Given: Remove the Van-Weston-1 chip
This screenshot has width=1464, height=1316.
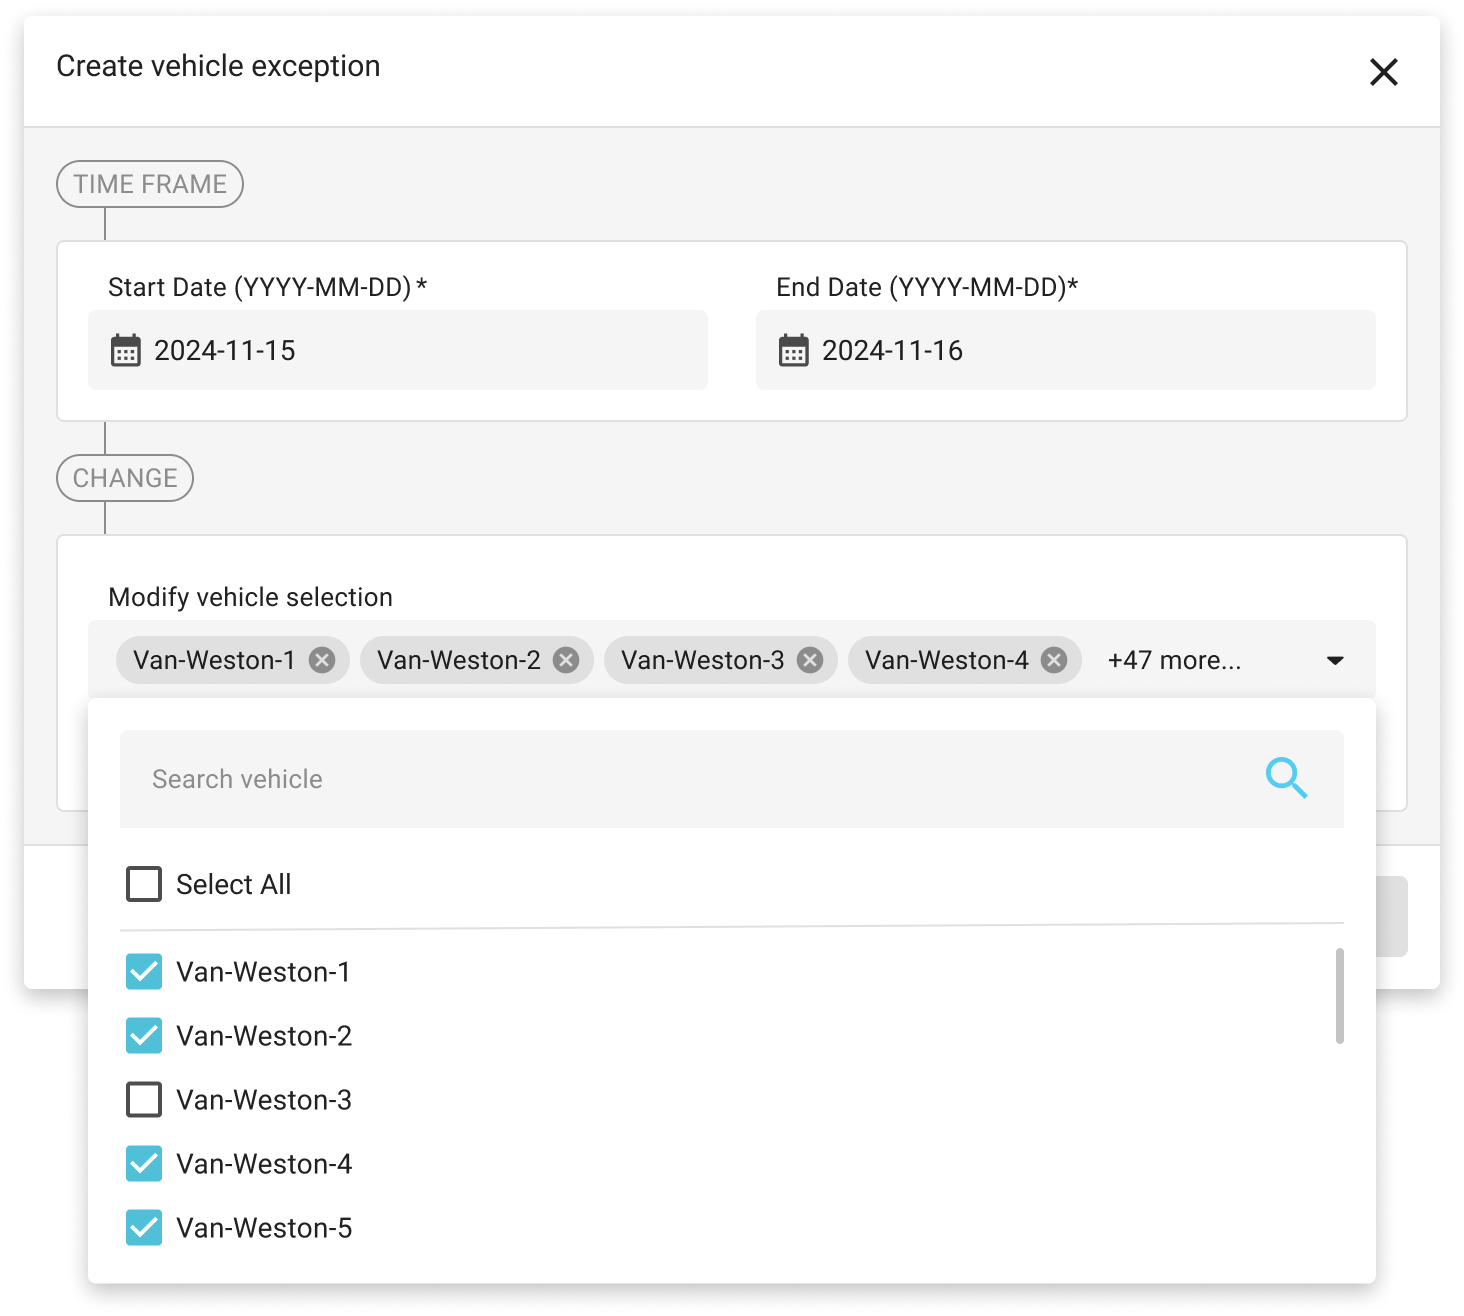Looking at the screenshot, I should [x=321, y=660].
